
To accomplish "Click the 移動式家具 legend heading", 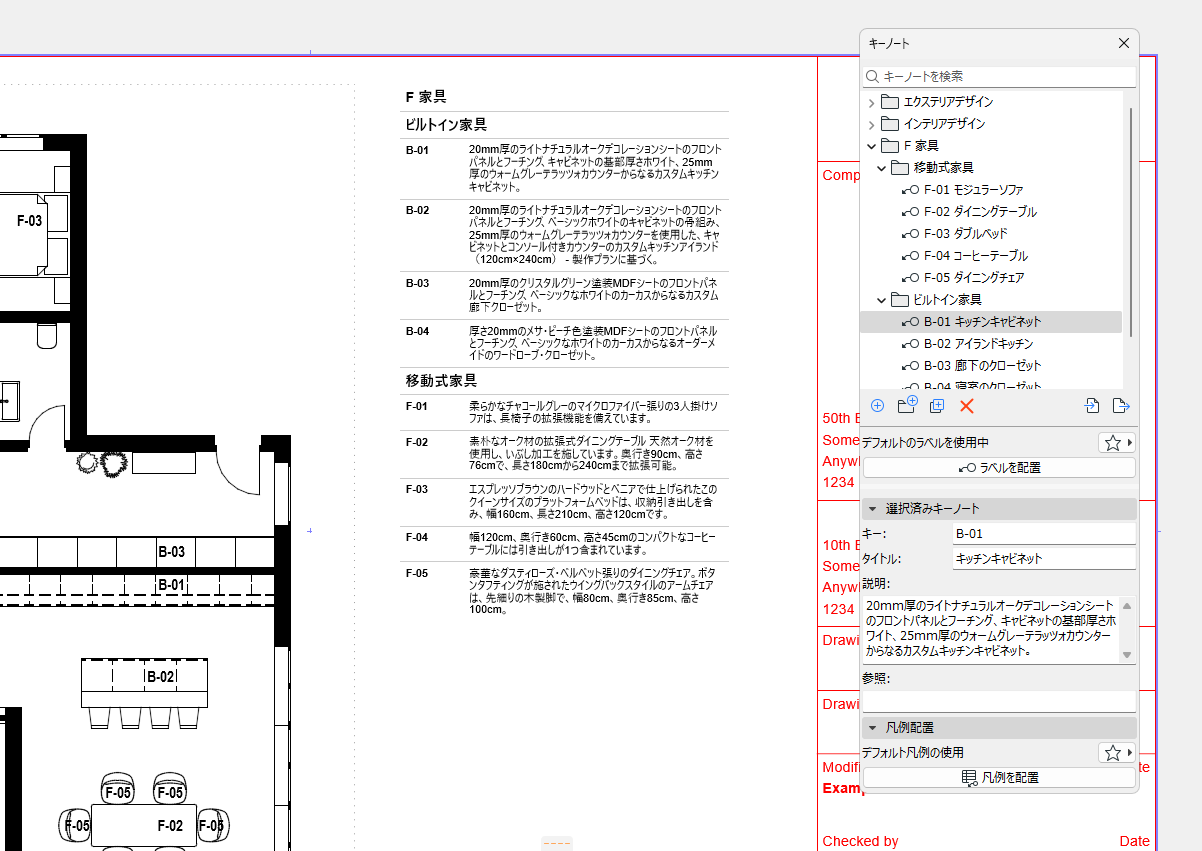I will coord(441,381).
